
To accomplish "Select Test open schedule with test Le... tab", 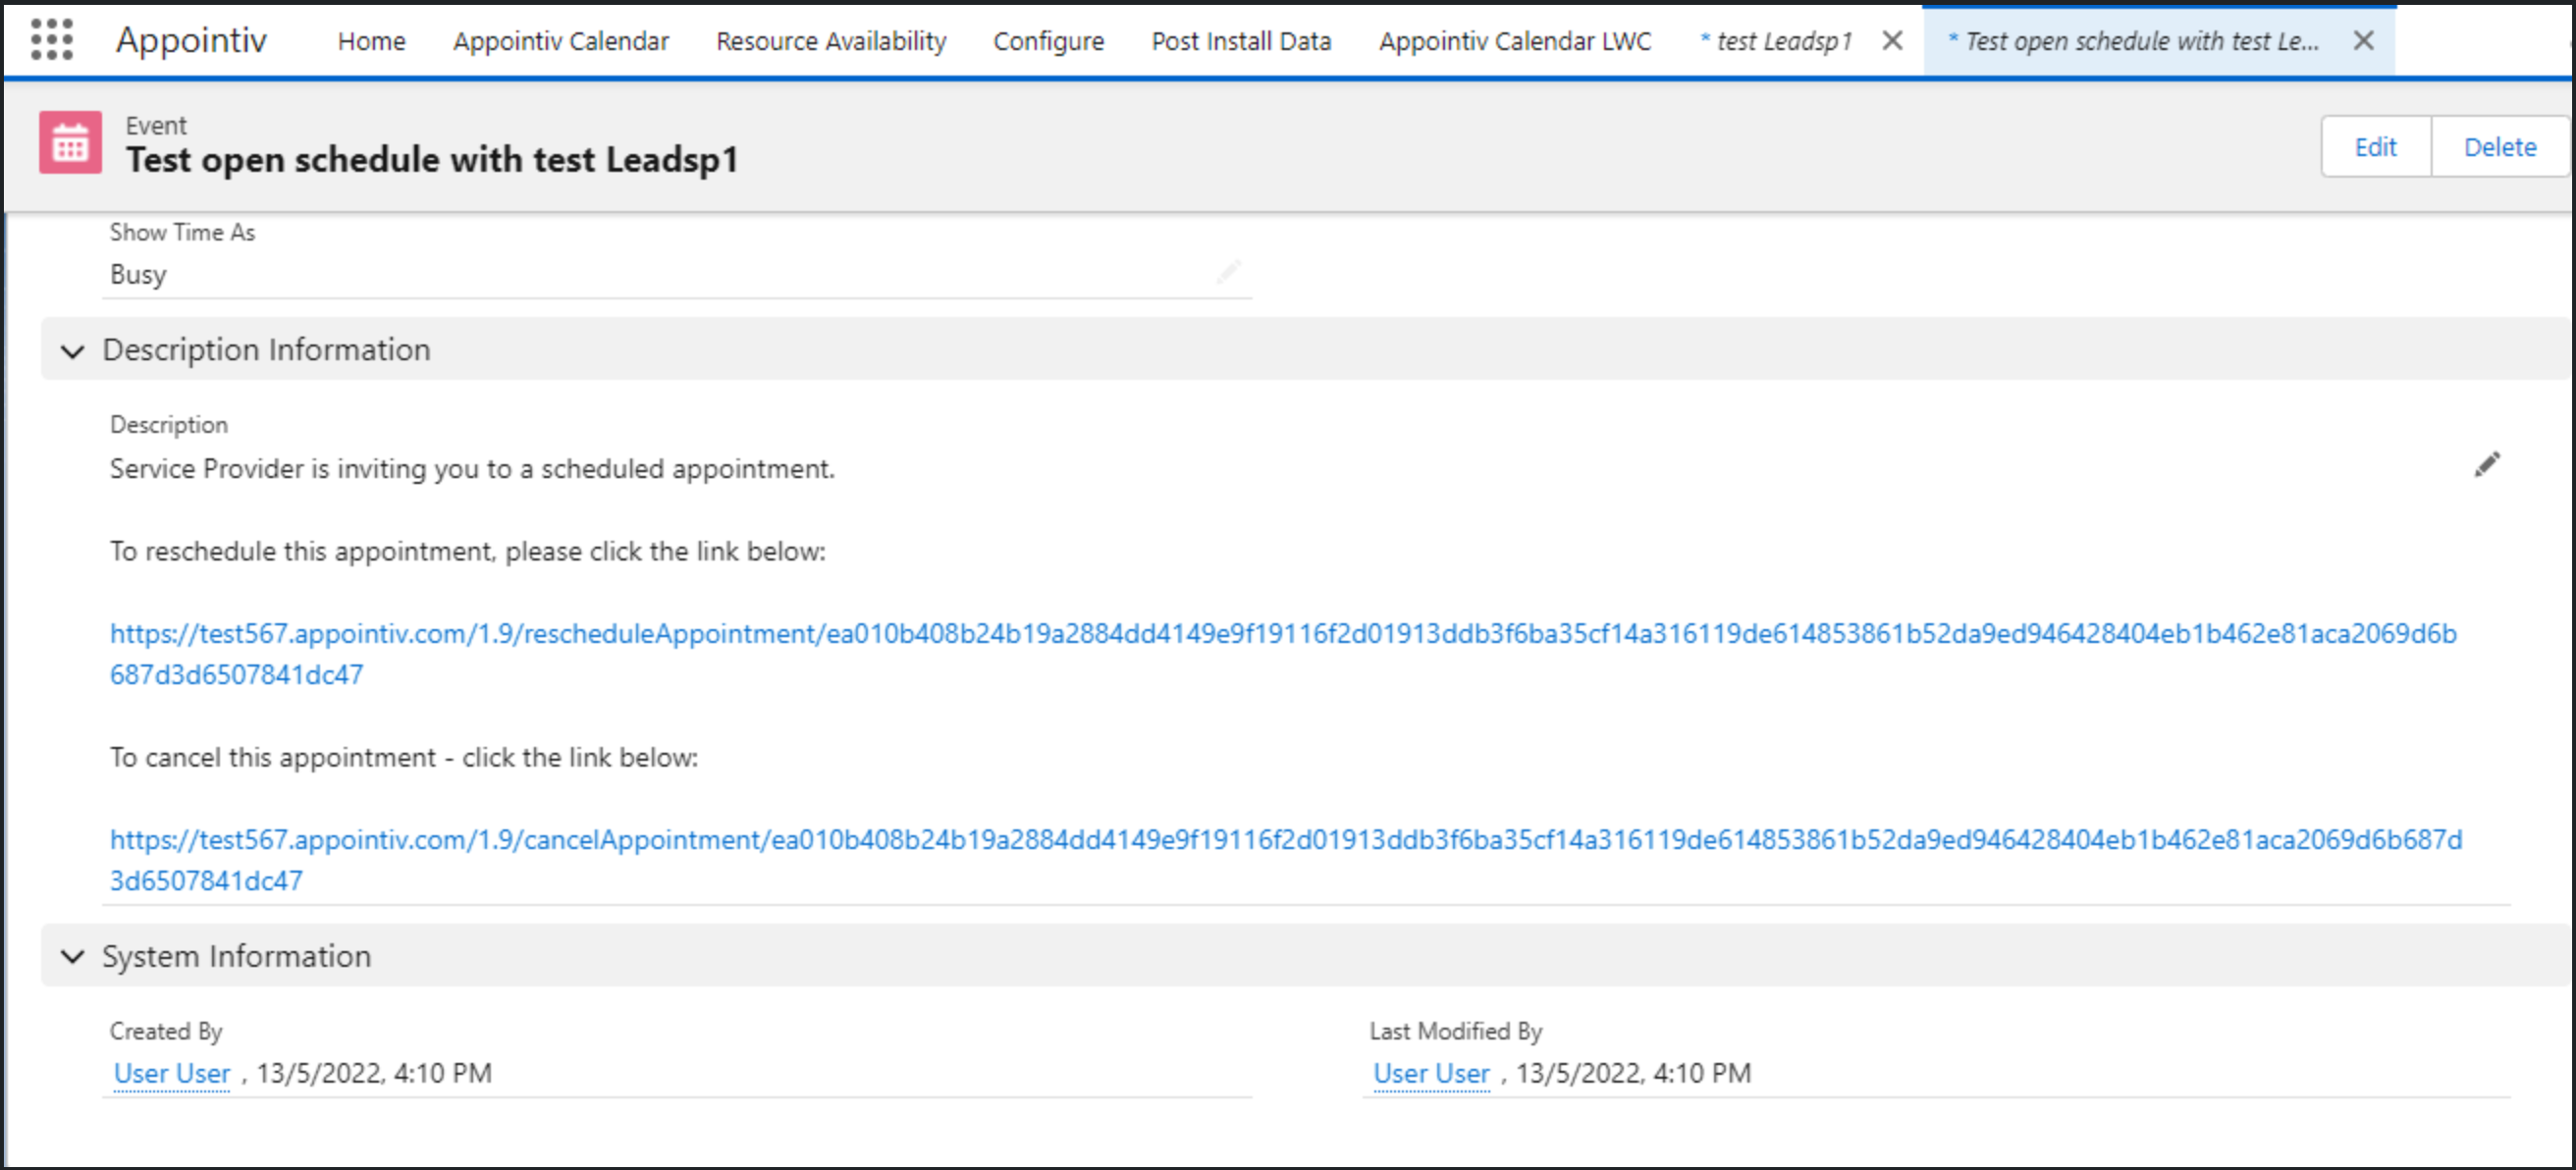I will 2133,41.
